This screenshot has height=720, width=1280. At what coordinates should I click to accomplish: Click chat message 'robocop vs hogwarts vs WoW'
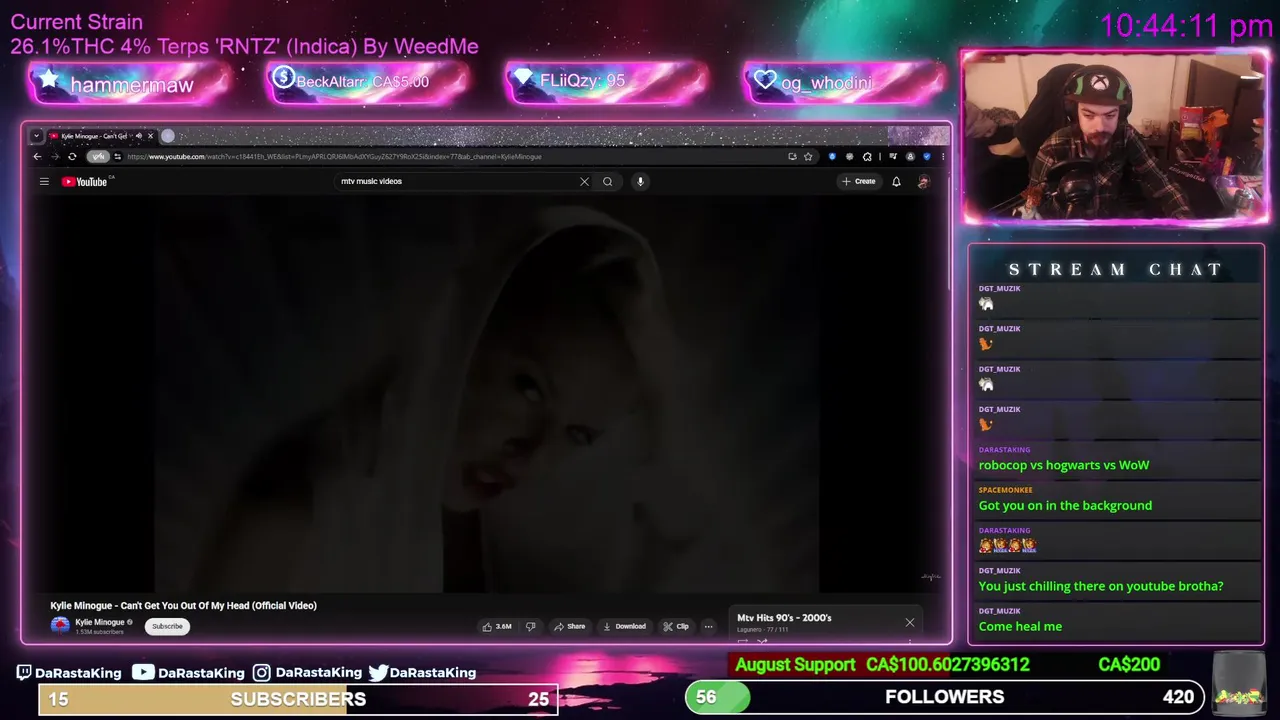click(1064, 465)
